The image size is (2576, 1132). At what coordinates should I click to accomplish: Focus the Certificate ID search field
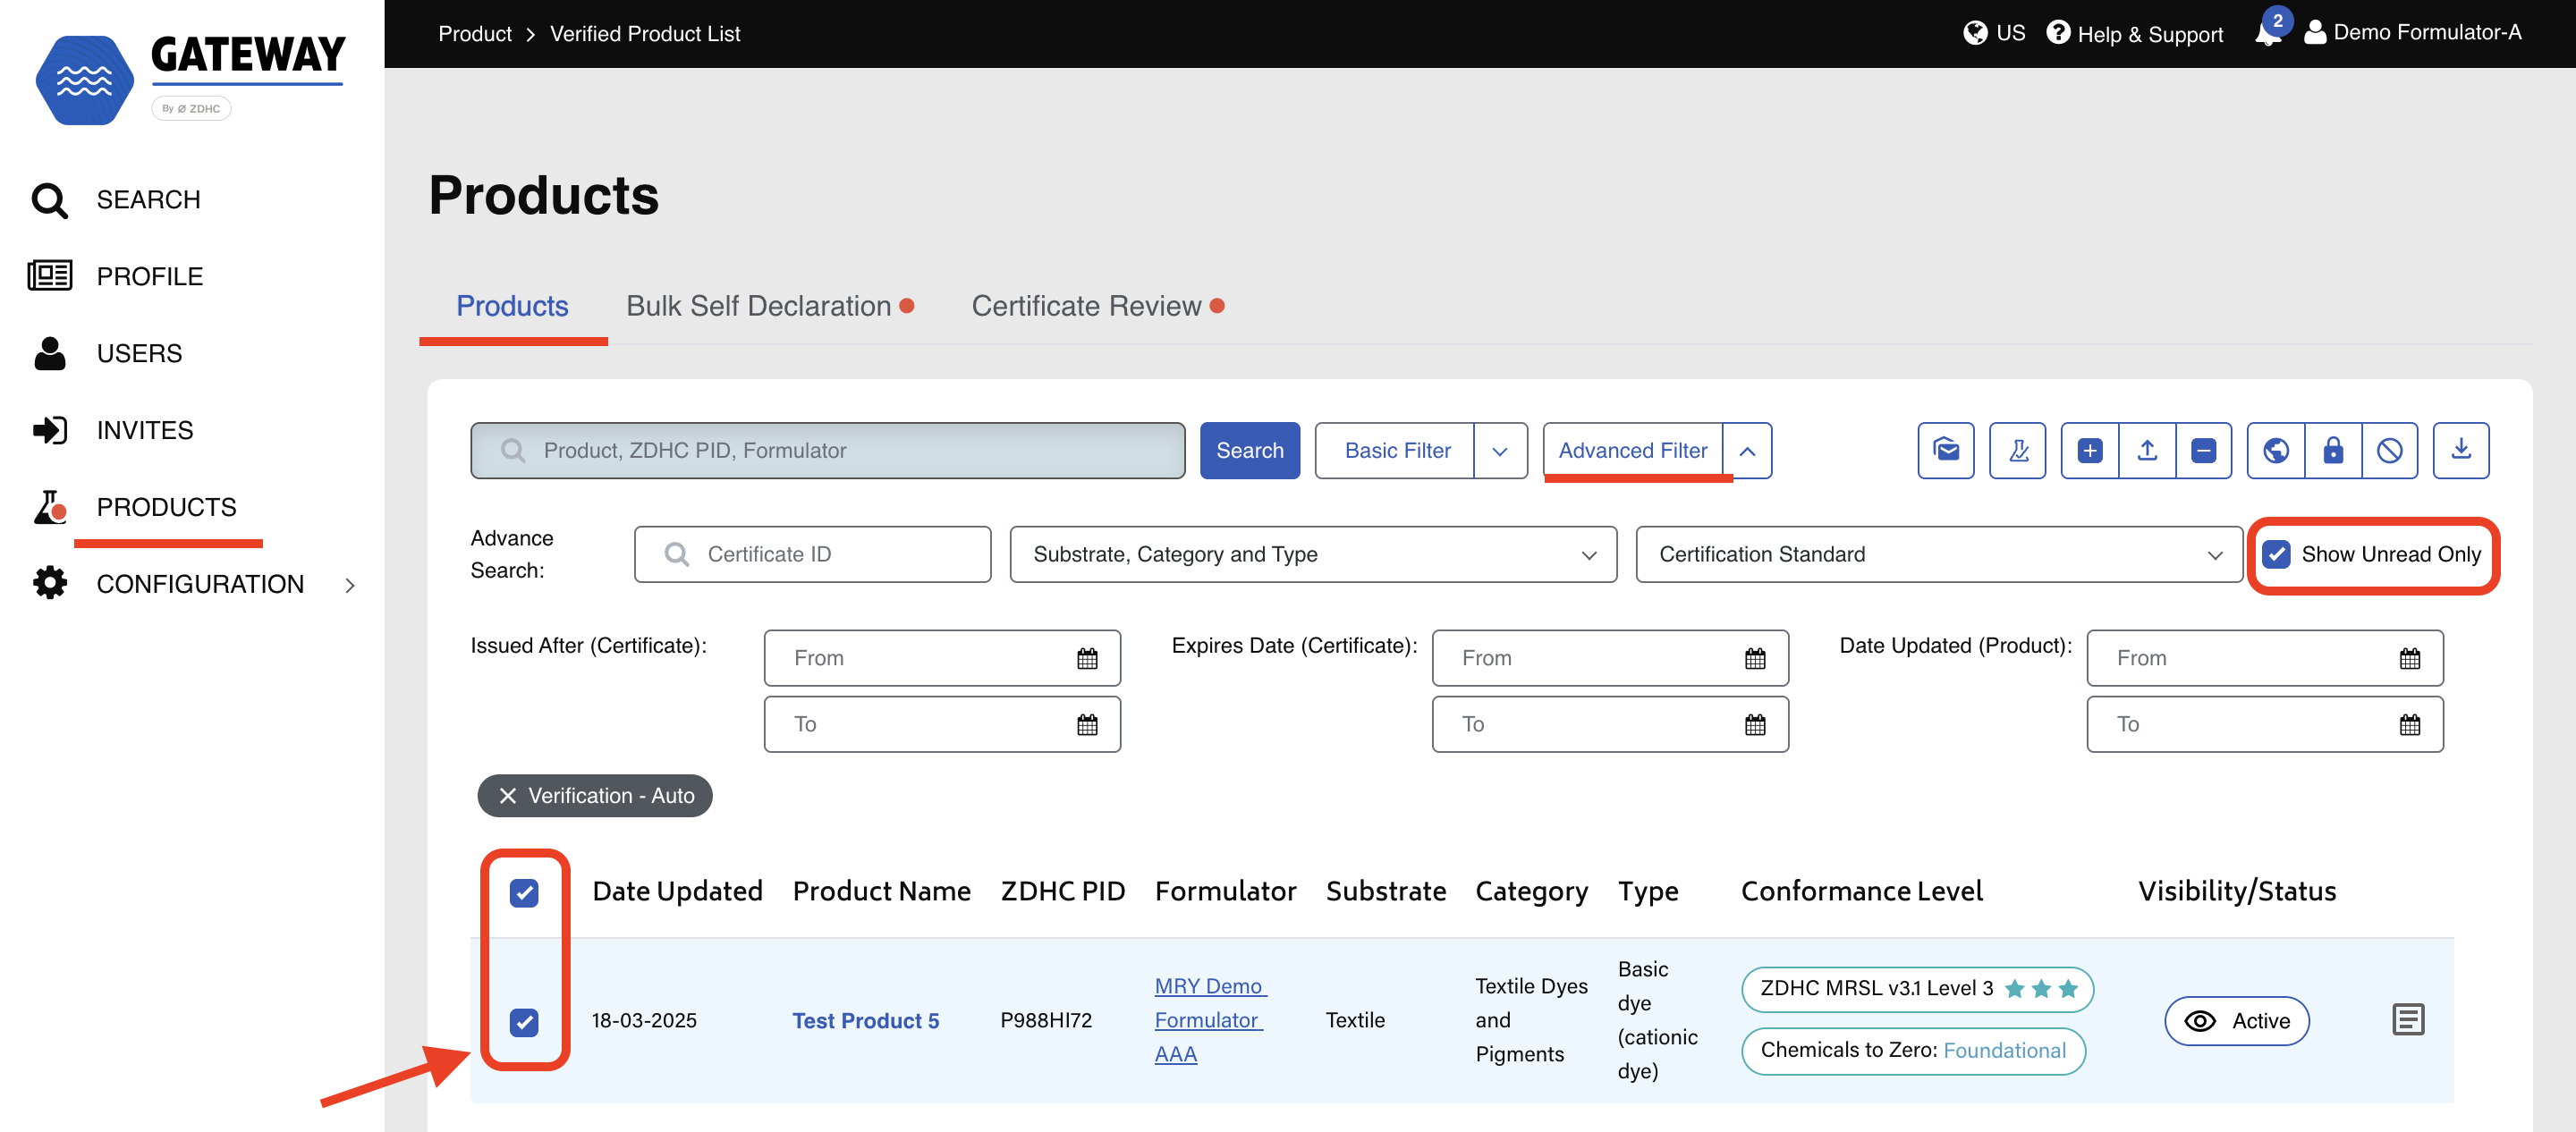point(812,554)
